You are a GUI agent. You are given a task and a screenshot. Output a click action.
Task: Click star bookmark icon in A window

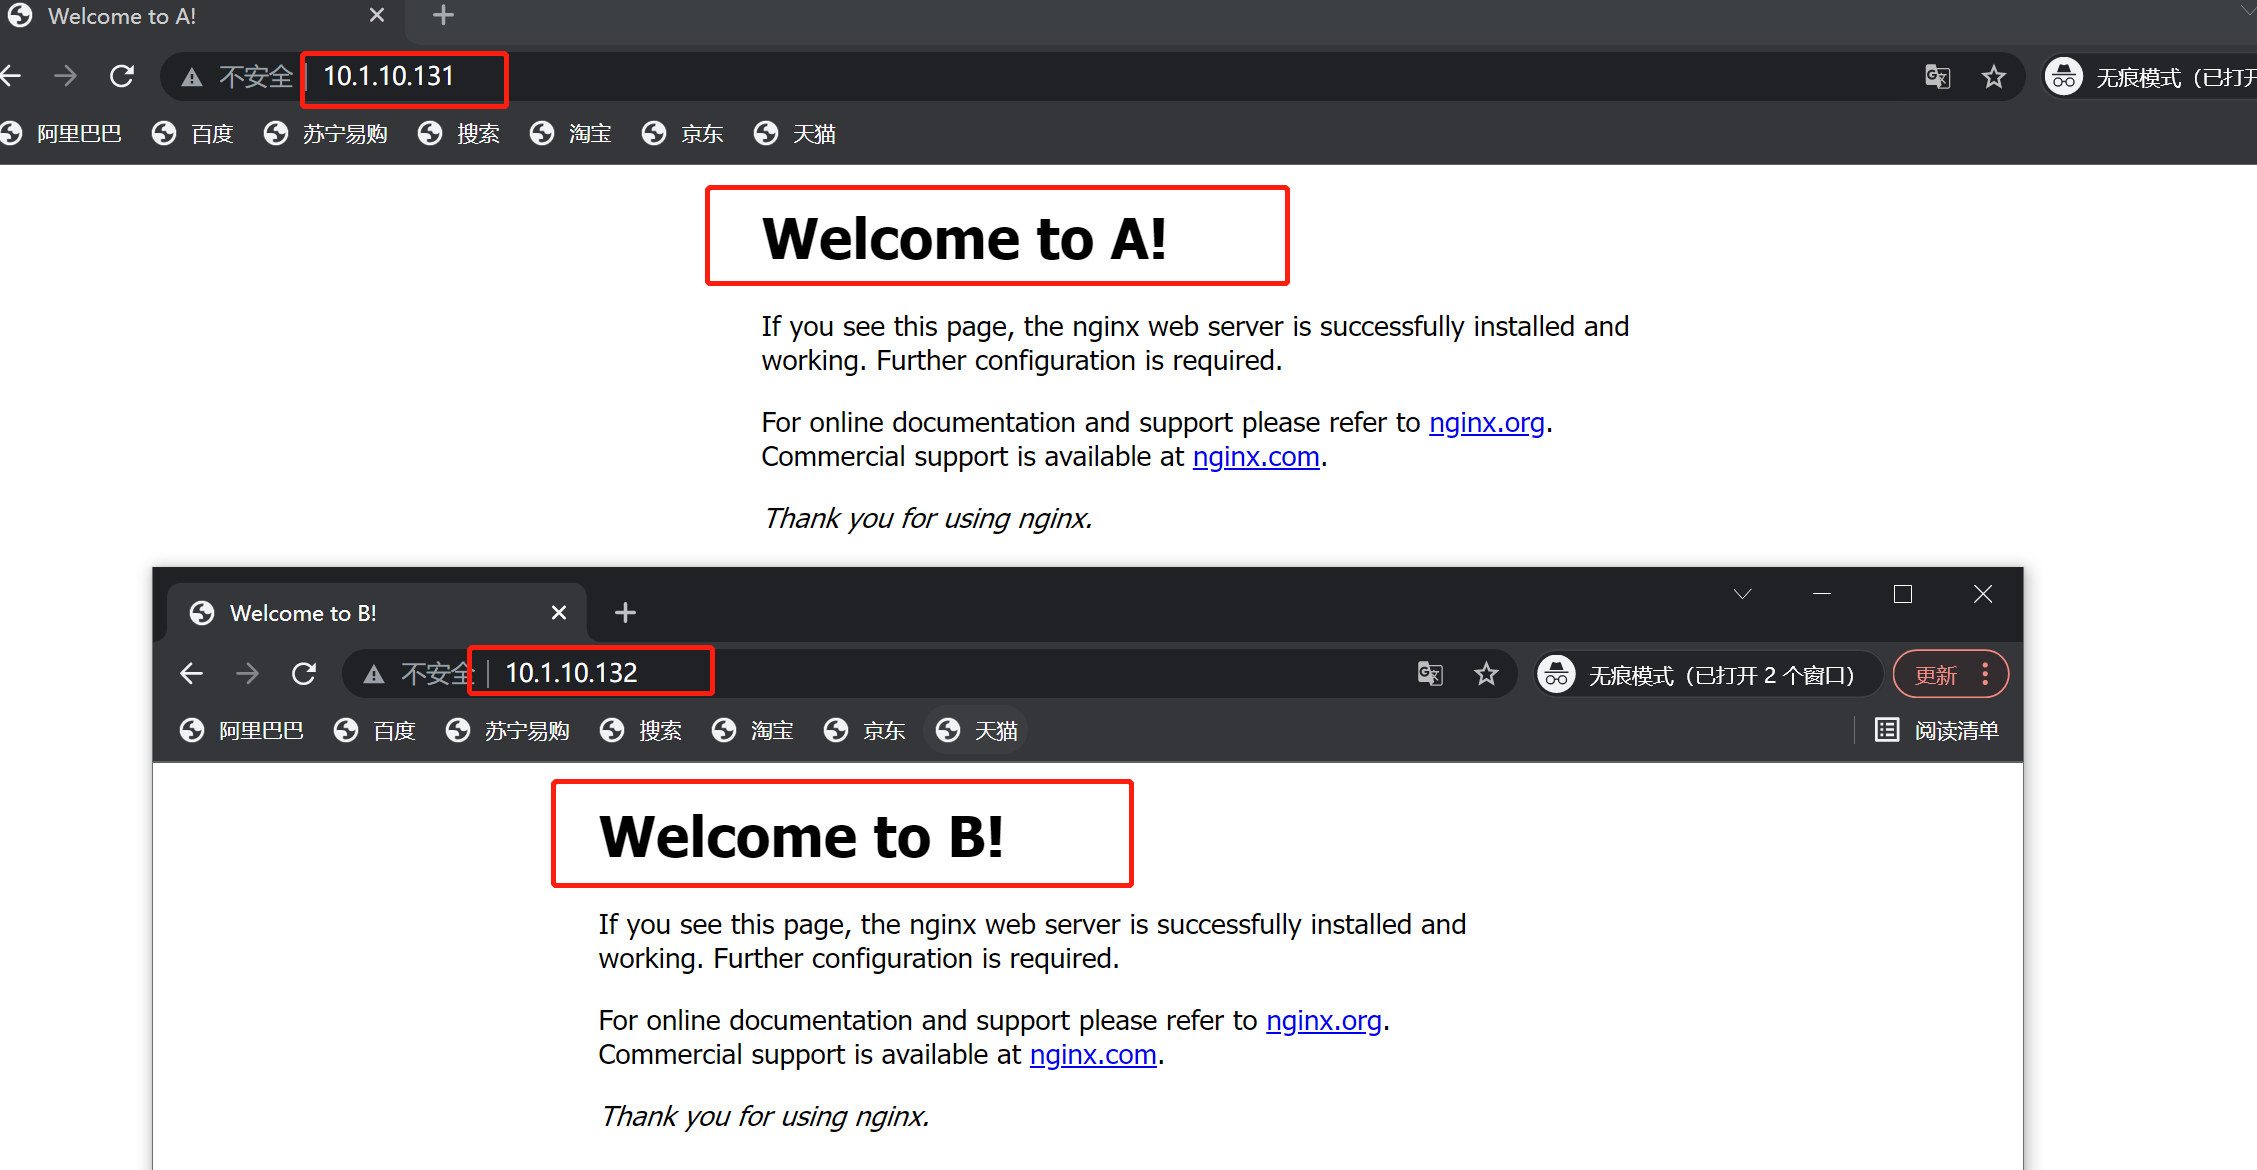(x=1993, y=77)
